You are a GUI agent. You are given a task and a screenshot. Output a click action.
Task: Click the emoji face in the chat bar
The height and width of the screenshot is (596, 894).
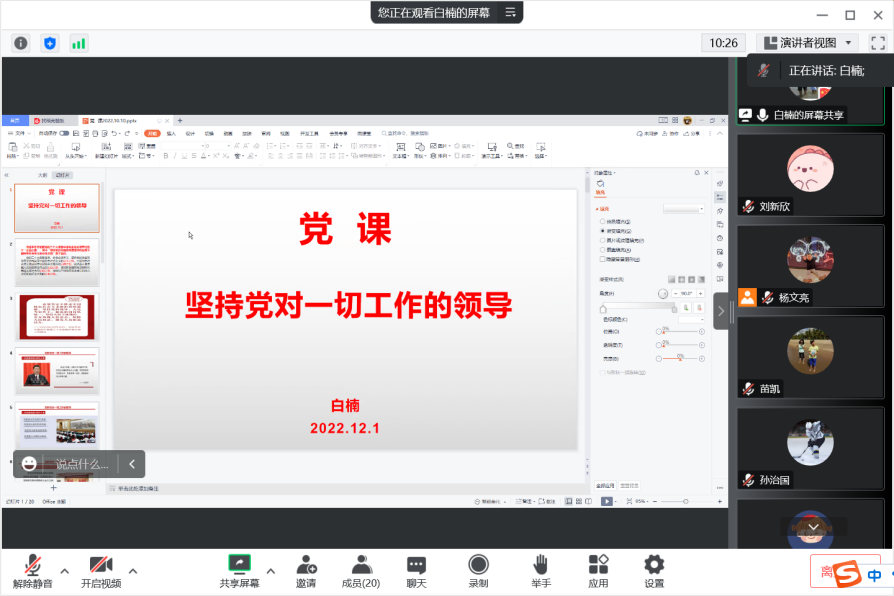coord(30,464)
